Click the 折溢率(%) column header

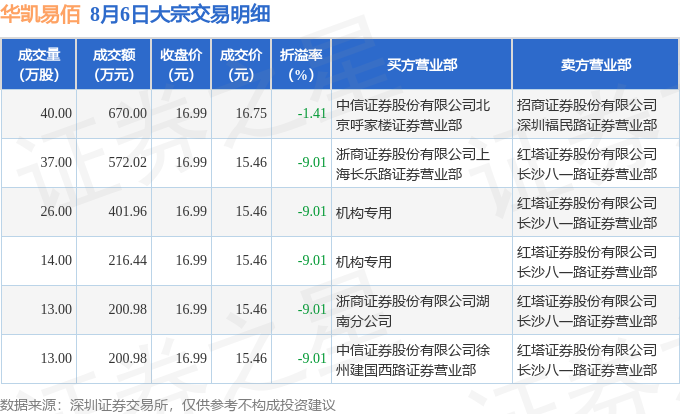[301, 65]
